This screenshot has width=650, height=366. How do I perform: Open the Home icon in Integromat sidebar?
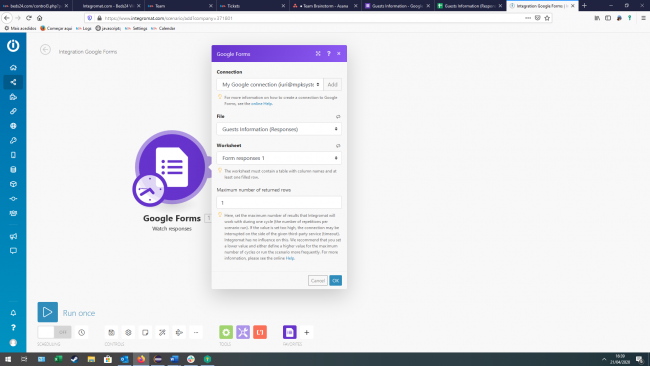pos(13,68)
